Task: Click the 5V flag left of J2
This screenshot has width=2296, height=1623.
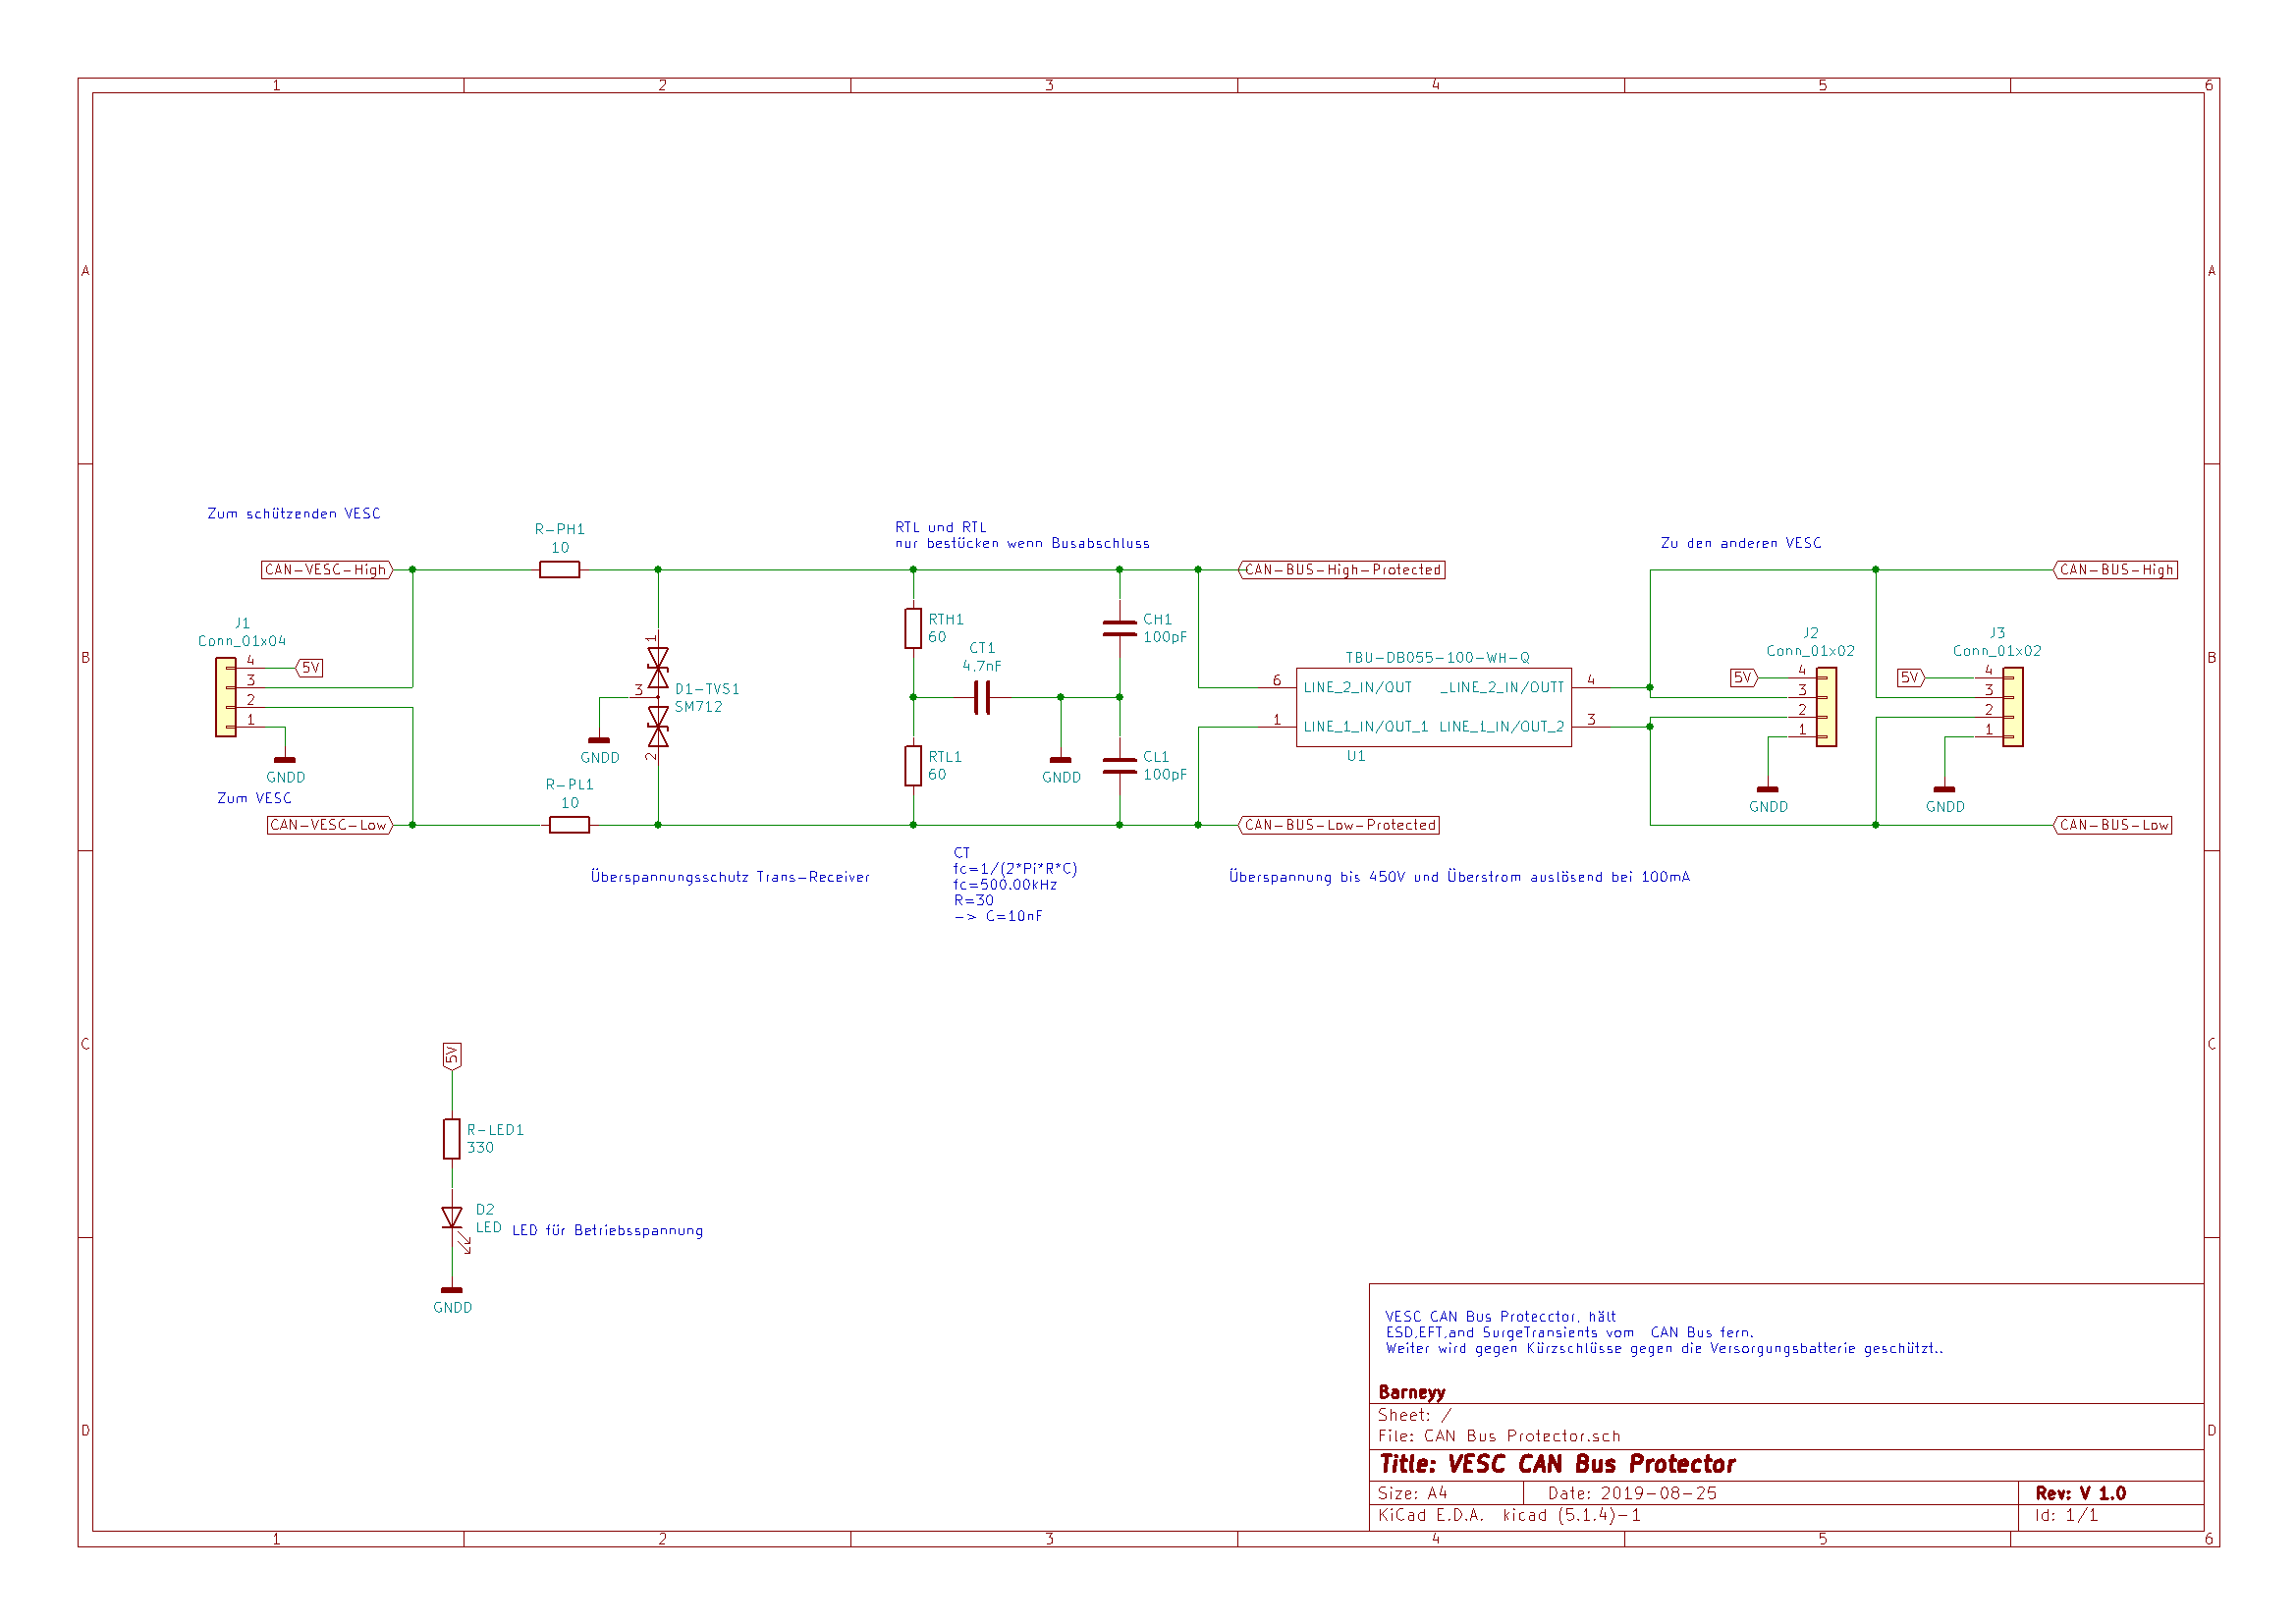Action: (1745, 678)
